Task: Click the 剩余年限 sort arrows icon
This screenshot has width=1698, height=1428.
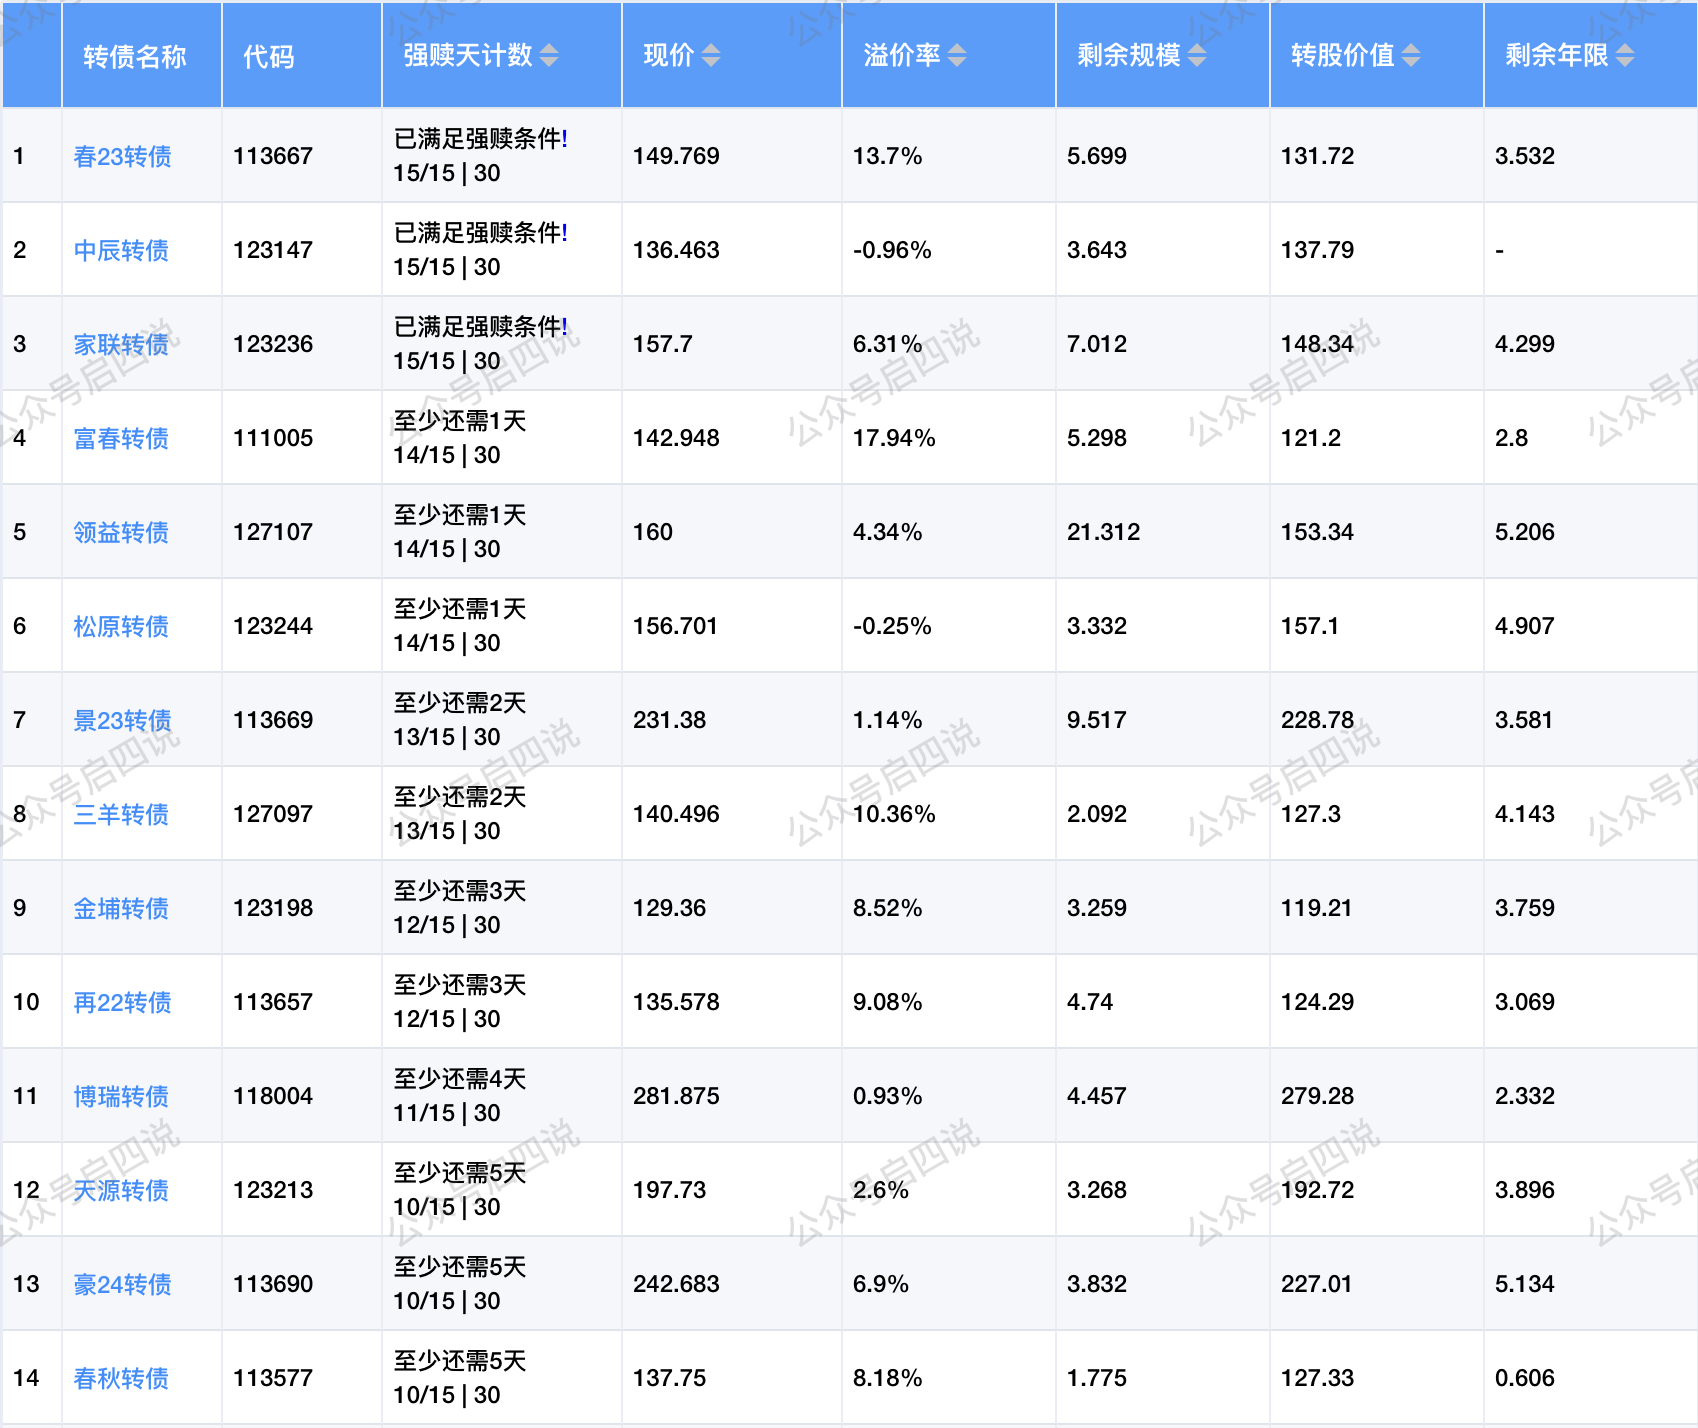Action: coord(1625,56)
